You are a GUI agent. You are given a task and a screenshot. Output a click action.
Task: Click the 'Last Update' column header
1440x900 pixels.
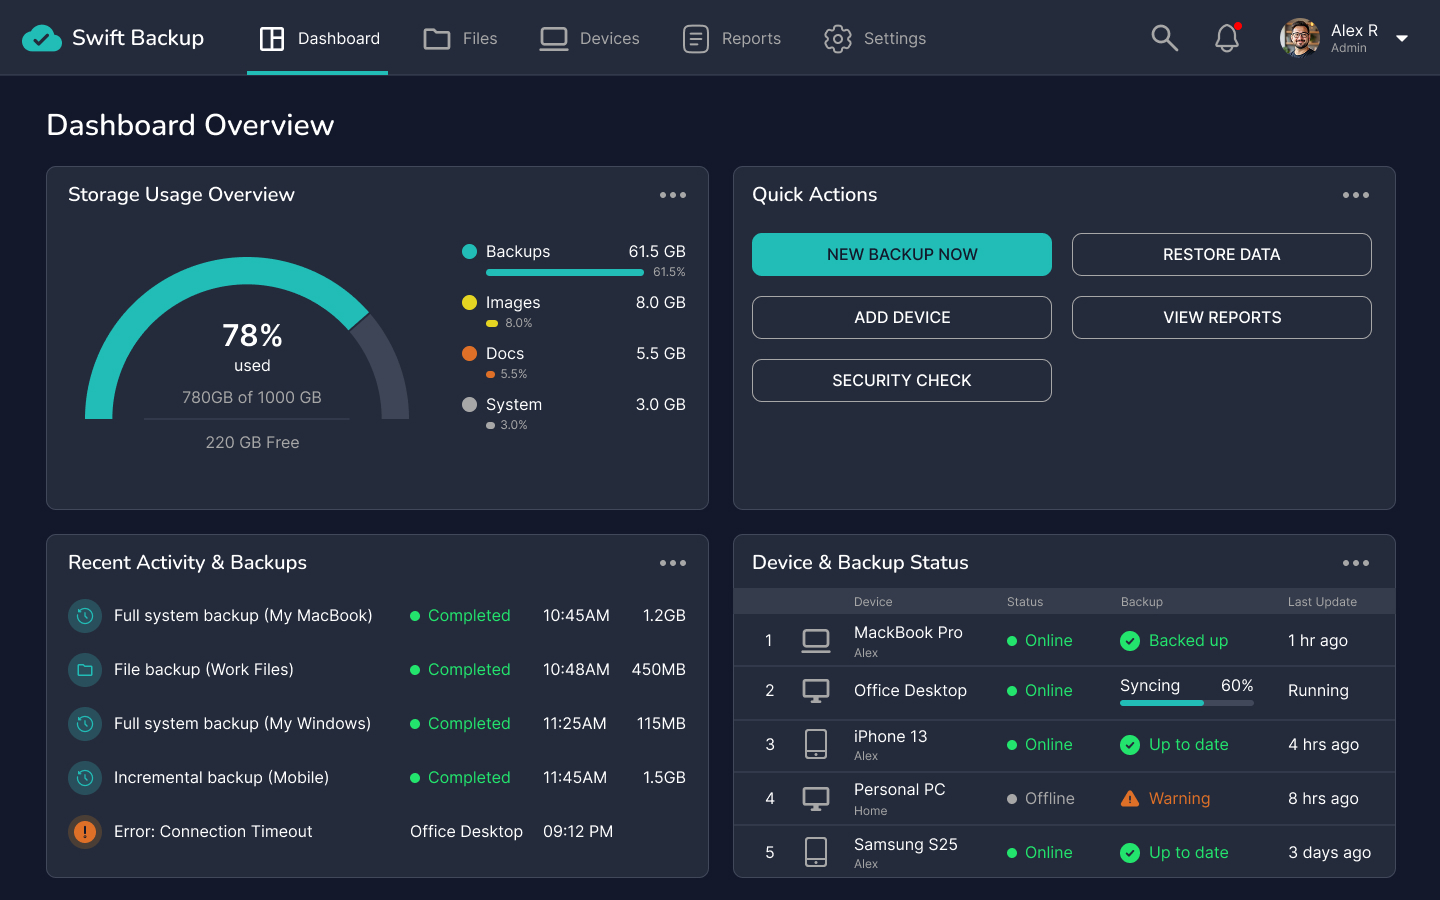1322,602
